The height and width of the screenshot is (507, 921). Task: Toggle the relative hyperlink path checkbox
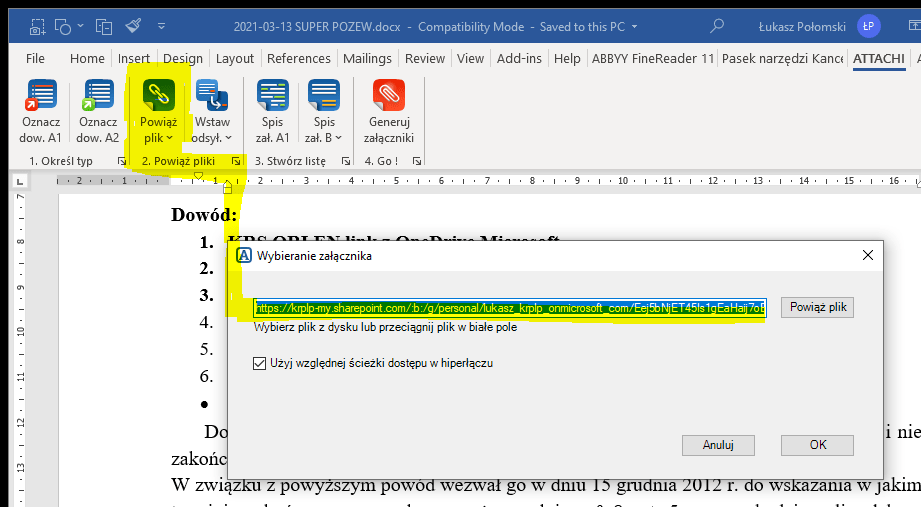pos(260,364)
